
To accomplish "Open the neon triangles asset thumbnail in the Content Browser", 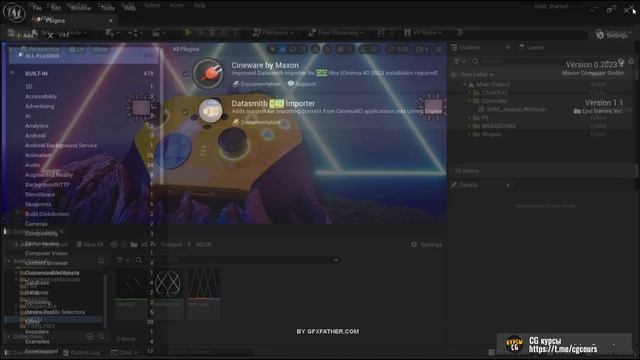I will (x=204, y=293).
